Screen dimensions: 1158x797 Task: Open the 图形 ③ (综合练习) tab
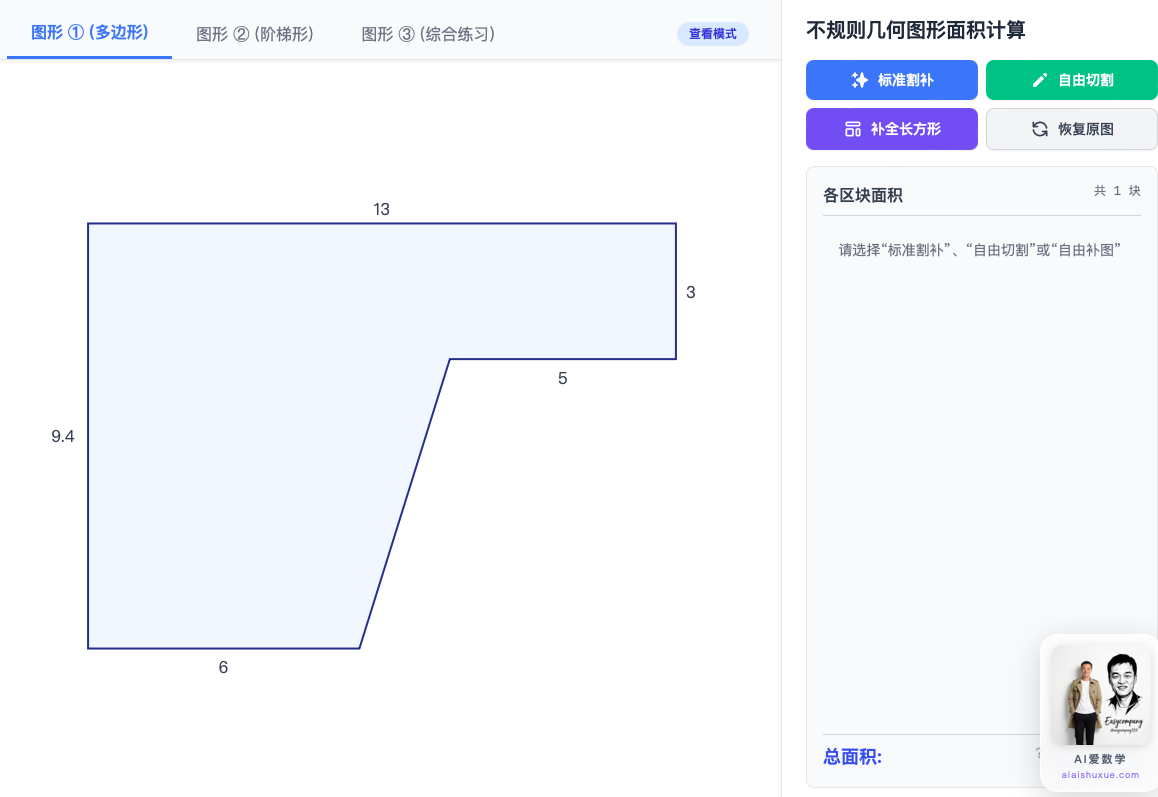pyautogui.click(x=428, y=34)
